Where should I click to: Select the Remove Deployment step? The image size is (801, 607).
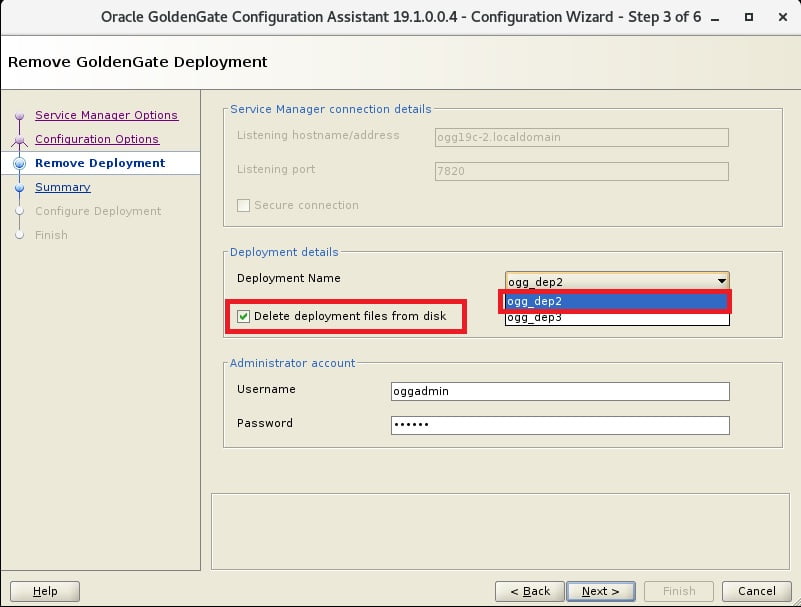pyautogui.click(x=100, y=163)
